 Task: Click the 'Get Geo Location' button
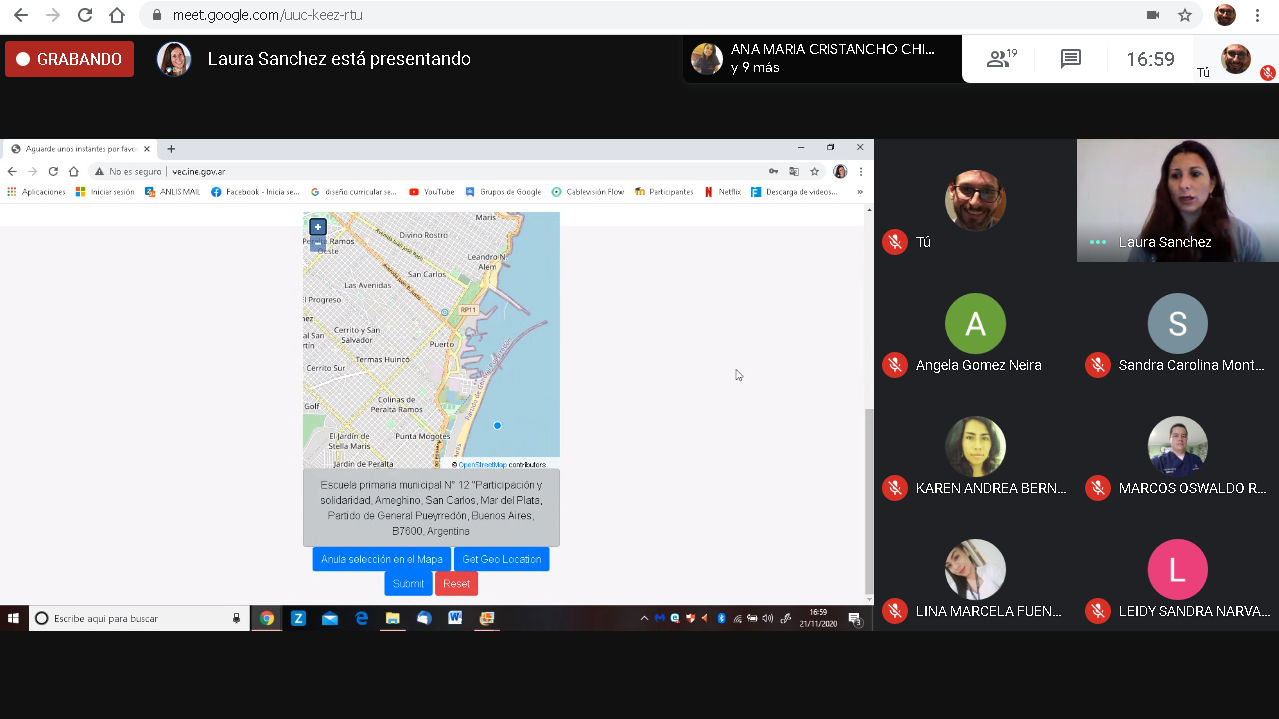tap(501, 559)
